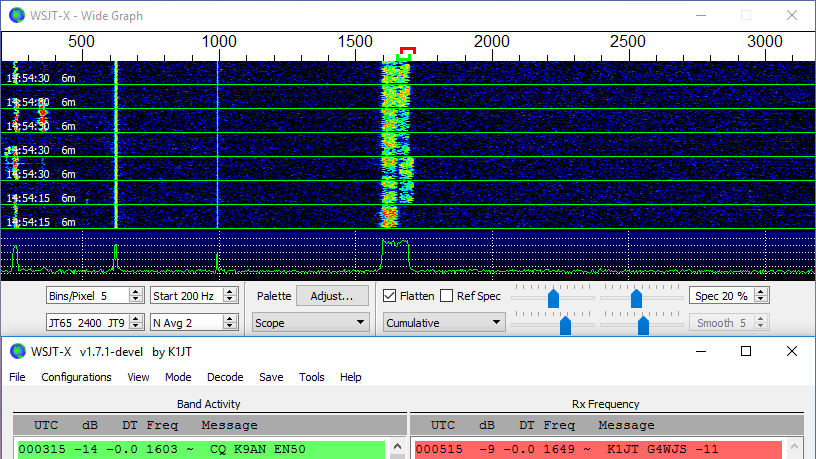Click the 2000 Hz label on frequency scale
816x459 pixels.
coord(491,41)
